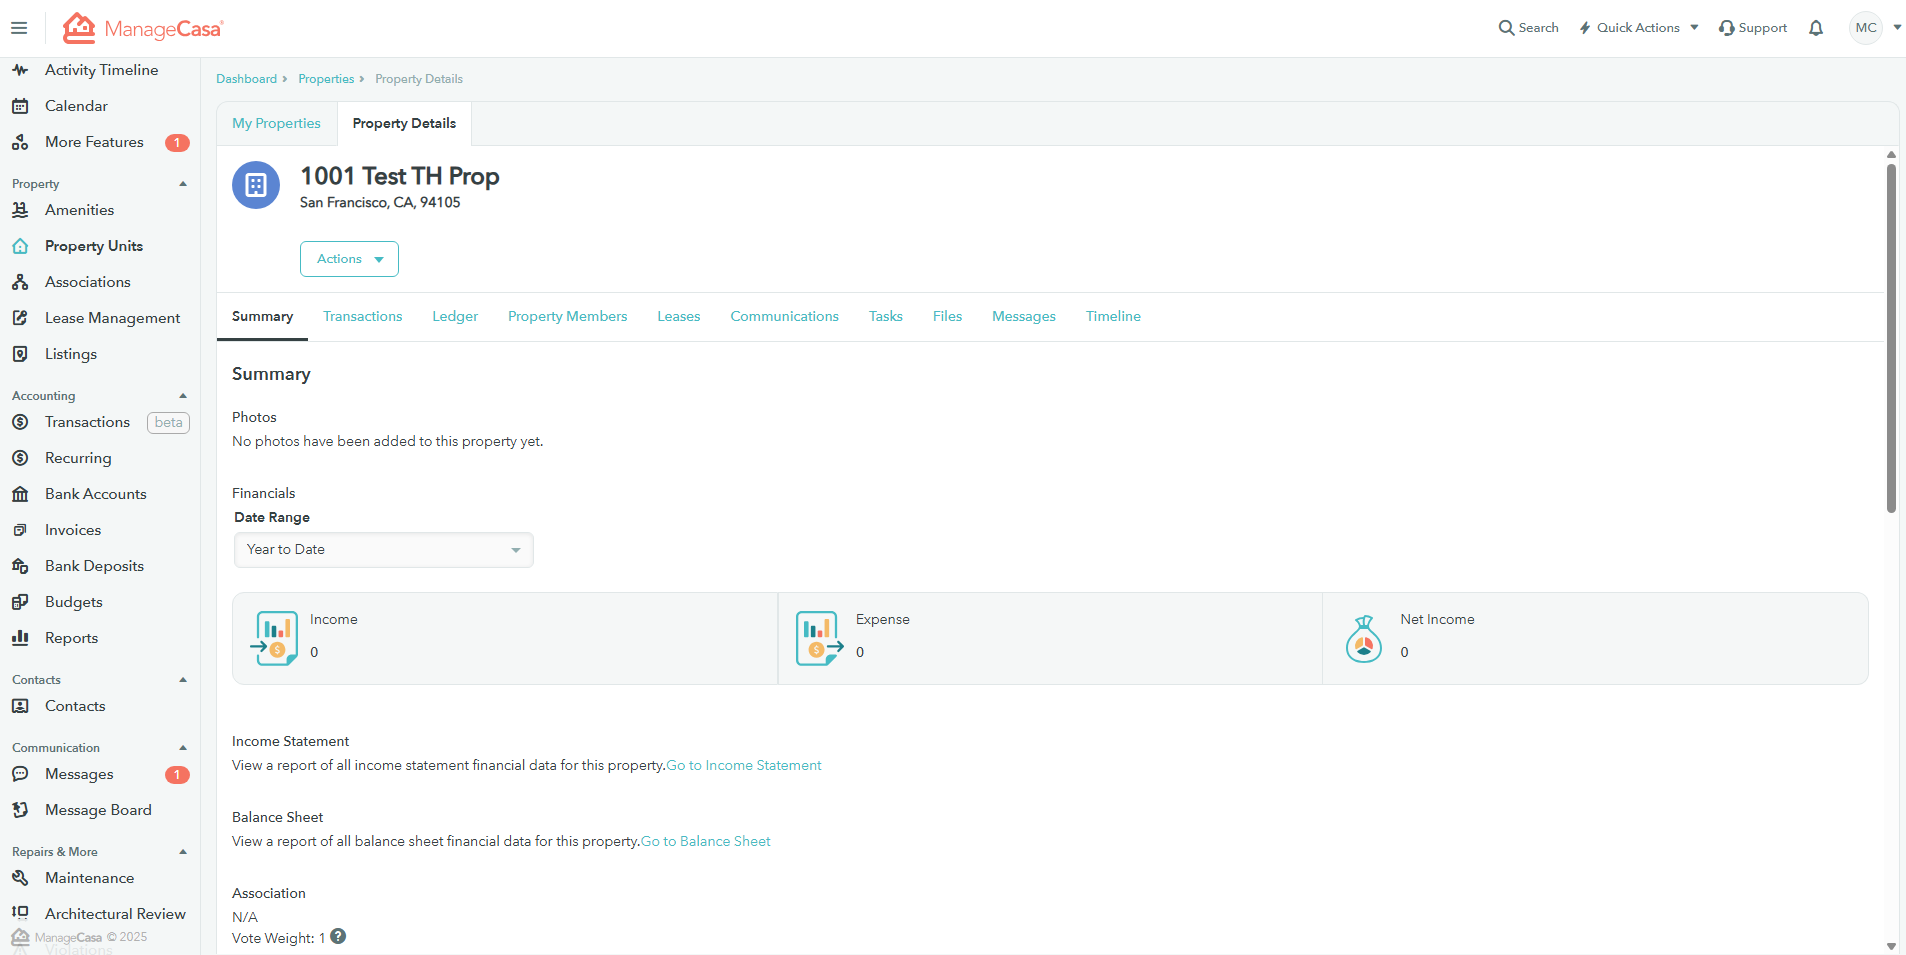This screenshot has height=955, width=1906.
Task: Follow the Go to Balance Sheet link
Action: click(706, 842)
